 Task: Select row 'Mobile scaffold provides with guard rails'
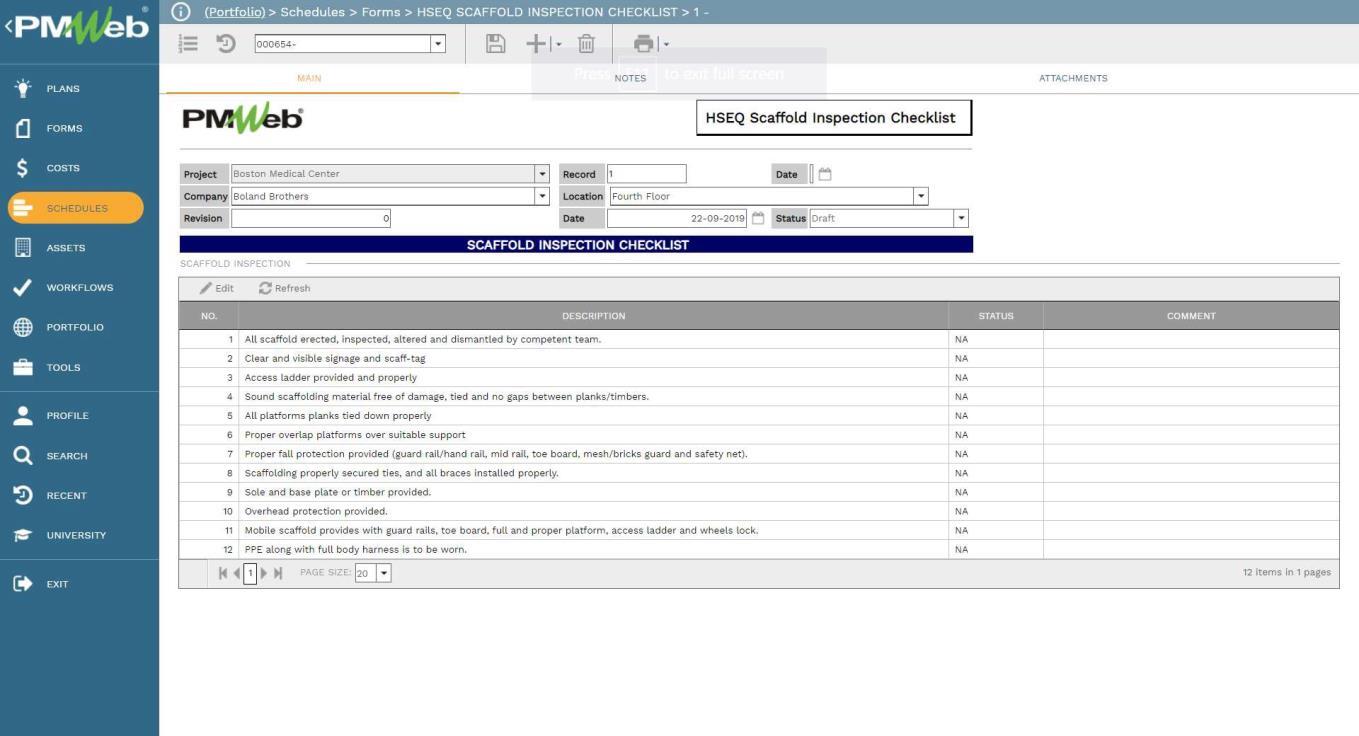coord(759,530)
